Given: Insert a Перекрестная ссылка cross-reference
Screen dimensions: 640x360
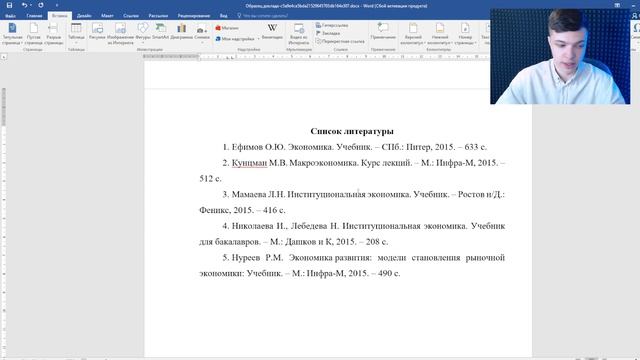Looking at the screenshot, I should [x=340, y=41].
